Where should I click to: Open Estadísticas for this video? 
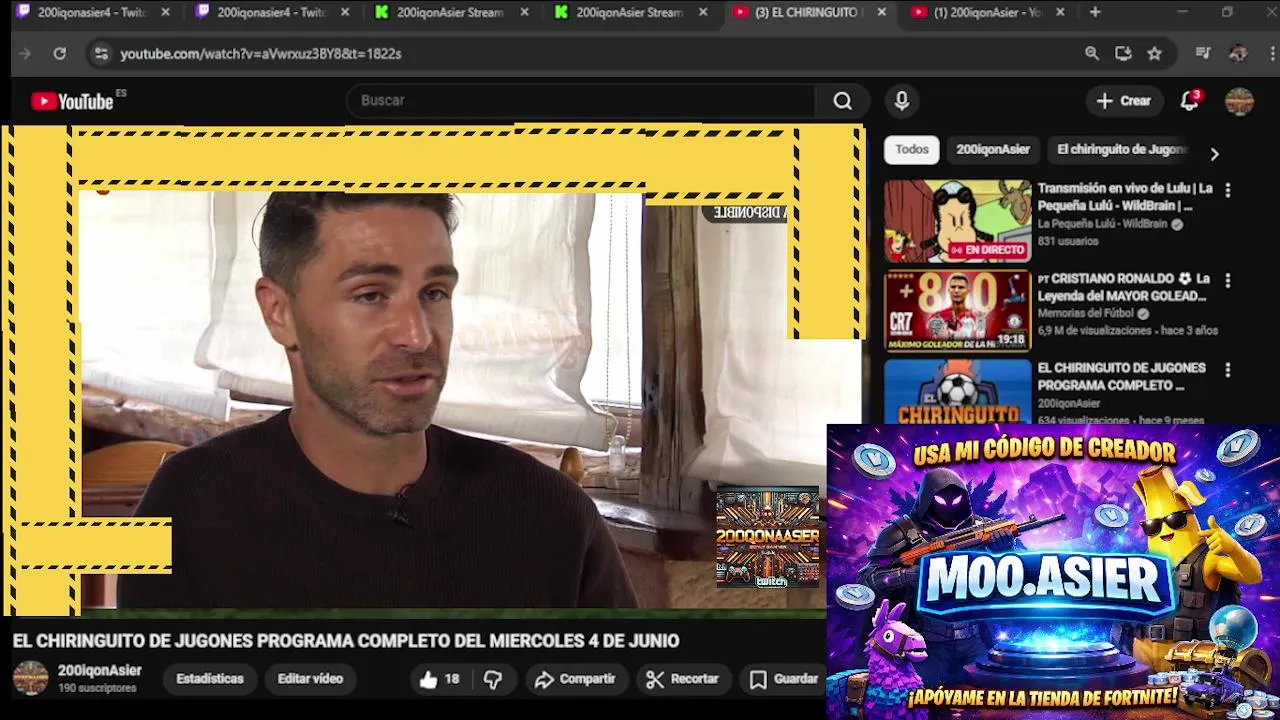(x=210, y=679)
